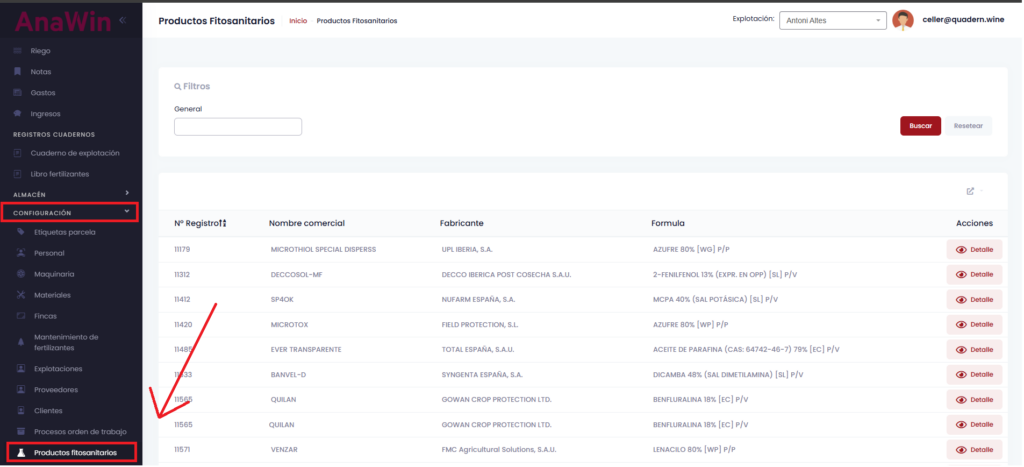
Task: Collapse sidebar with the double-chevron icon
Action: 122,20
